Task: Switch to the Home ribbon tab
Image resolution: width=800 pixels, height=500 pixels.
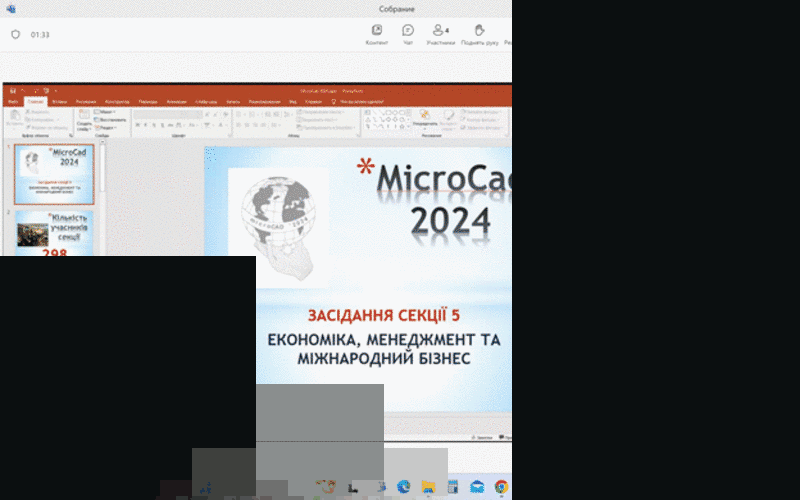Action: 35,101
